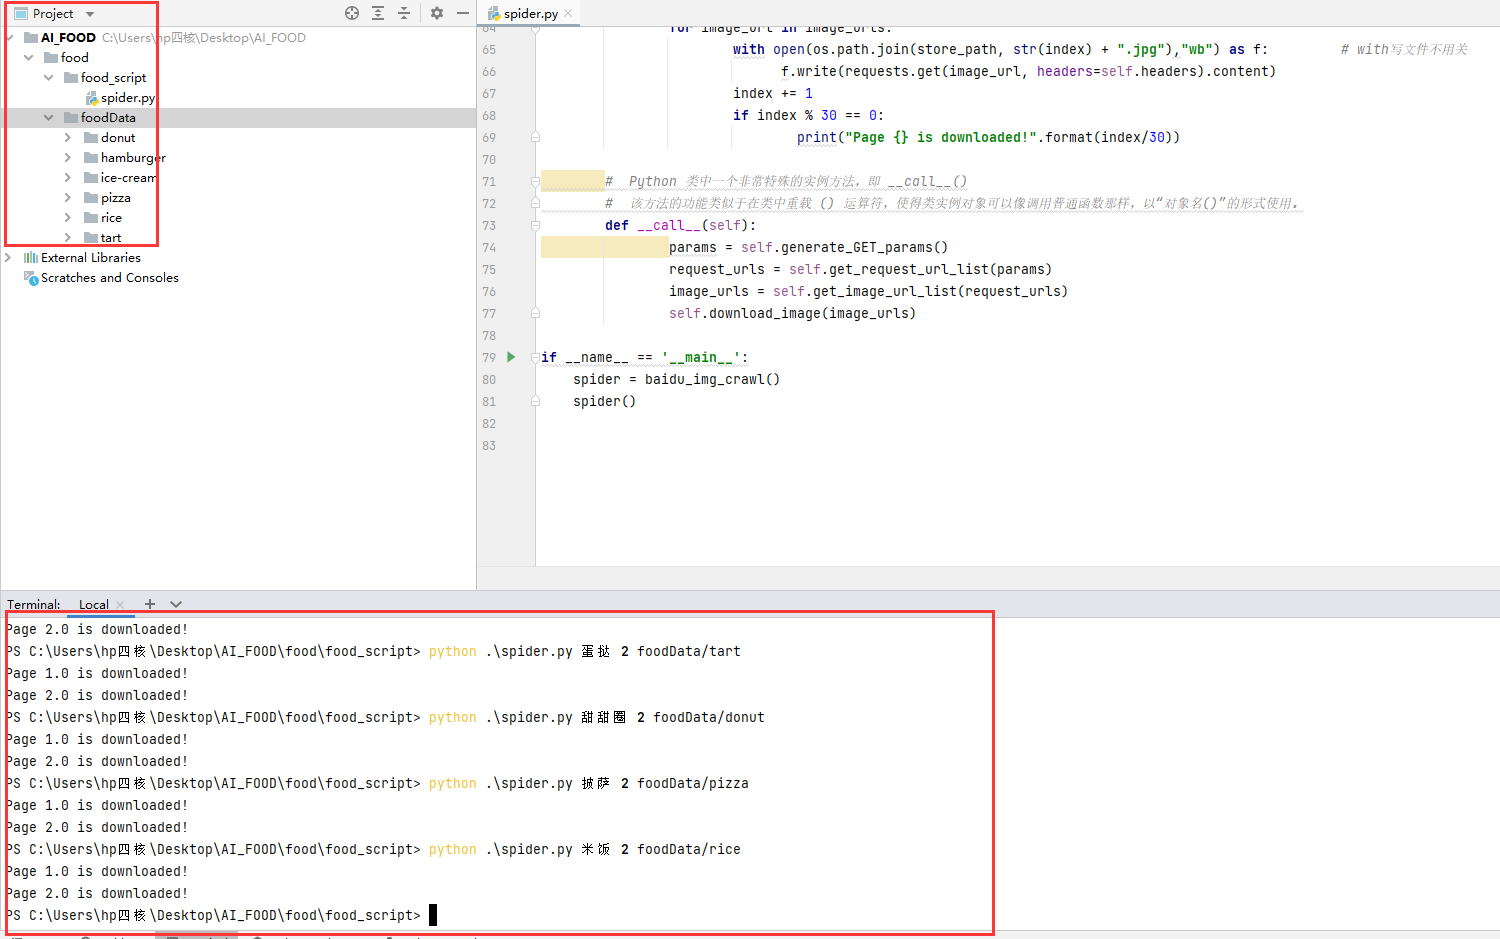Image resolution: width=1500 pixels, height=939 pixels.
Task: Place the cursor in the 'index += 1' line
Action: point(773,93)
